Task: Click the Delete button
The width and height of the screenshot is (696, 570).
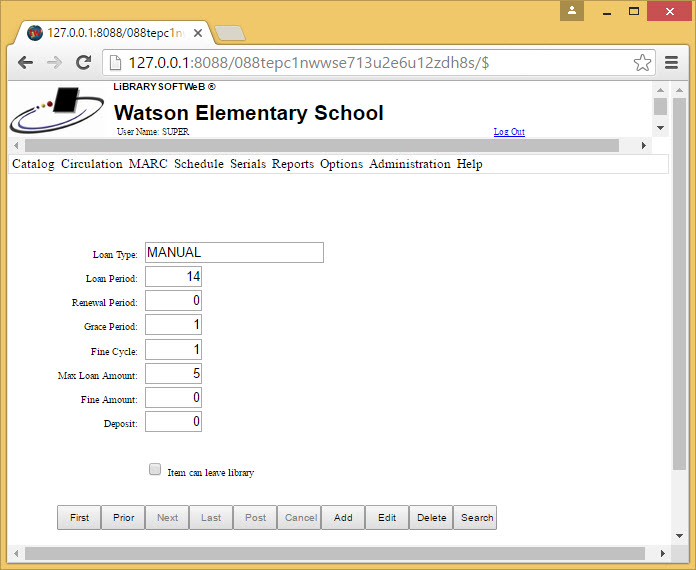Action: [x=431, y=518]
